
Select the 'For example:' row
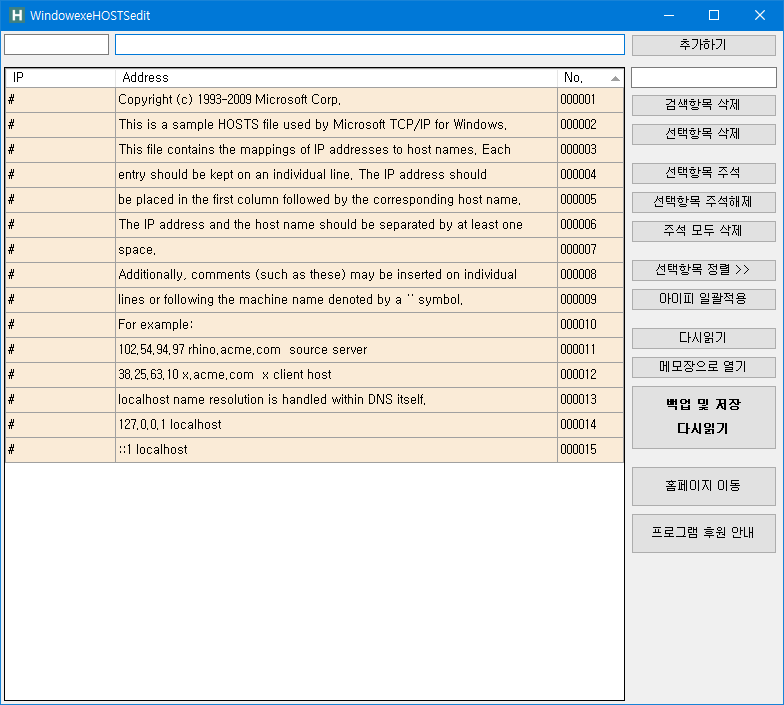(314, 325)
